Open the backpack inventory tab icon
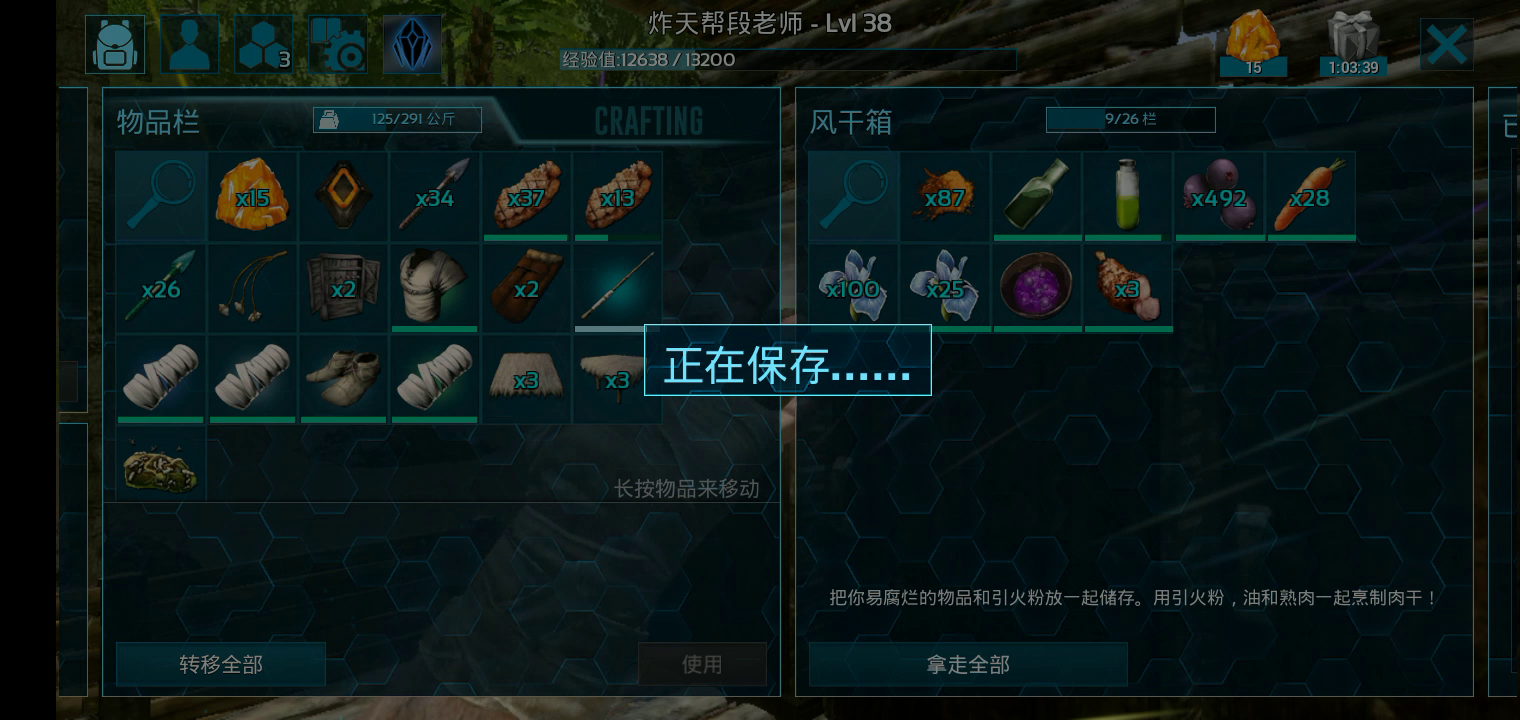 [x=115, y=45]
